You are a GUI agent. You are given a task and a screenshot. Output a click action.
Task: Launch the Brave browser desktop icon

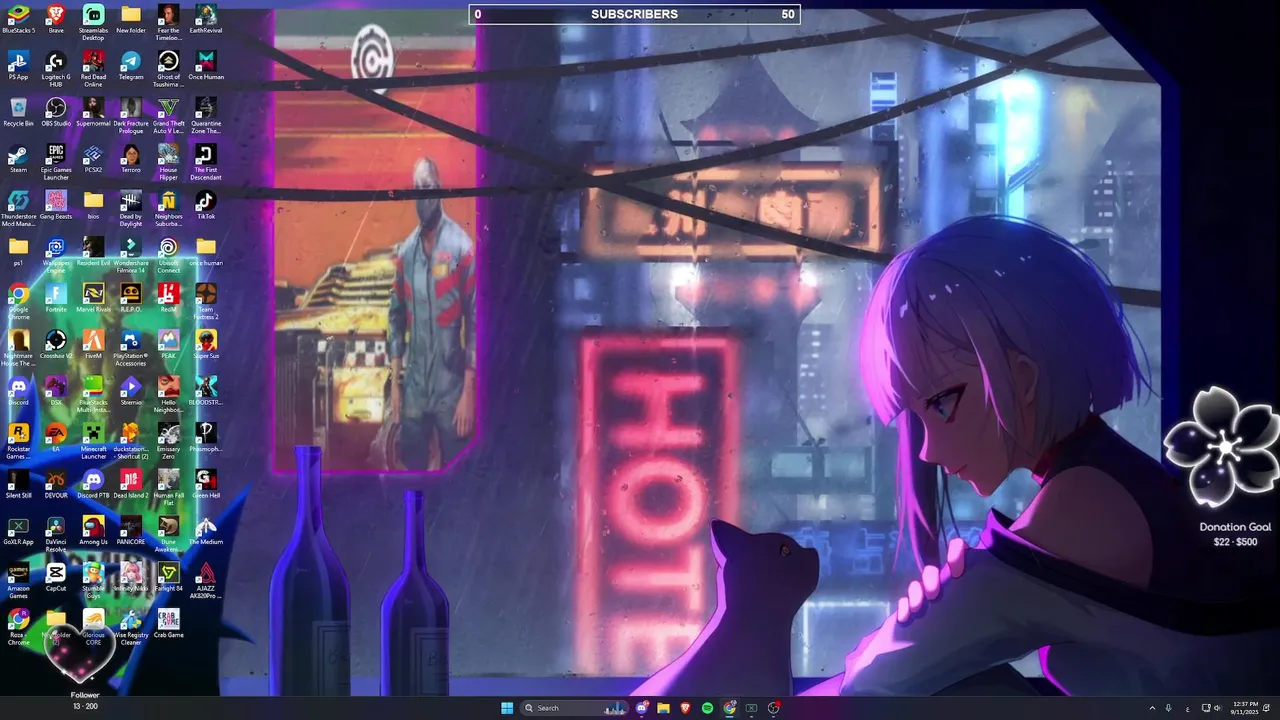point(56,14)
